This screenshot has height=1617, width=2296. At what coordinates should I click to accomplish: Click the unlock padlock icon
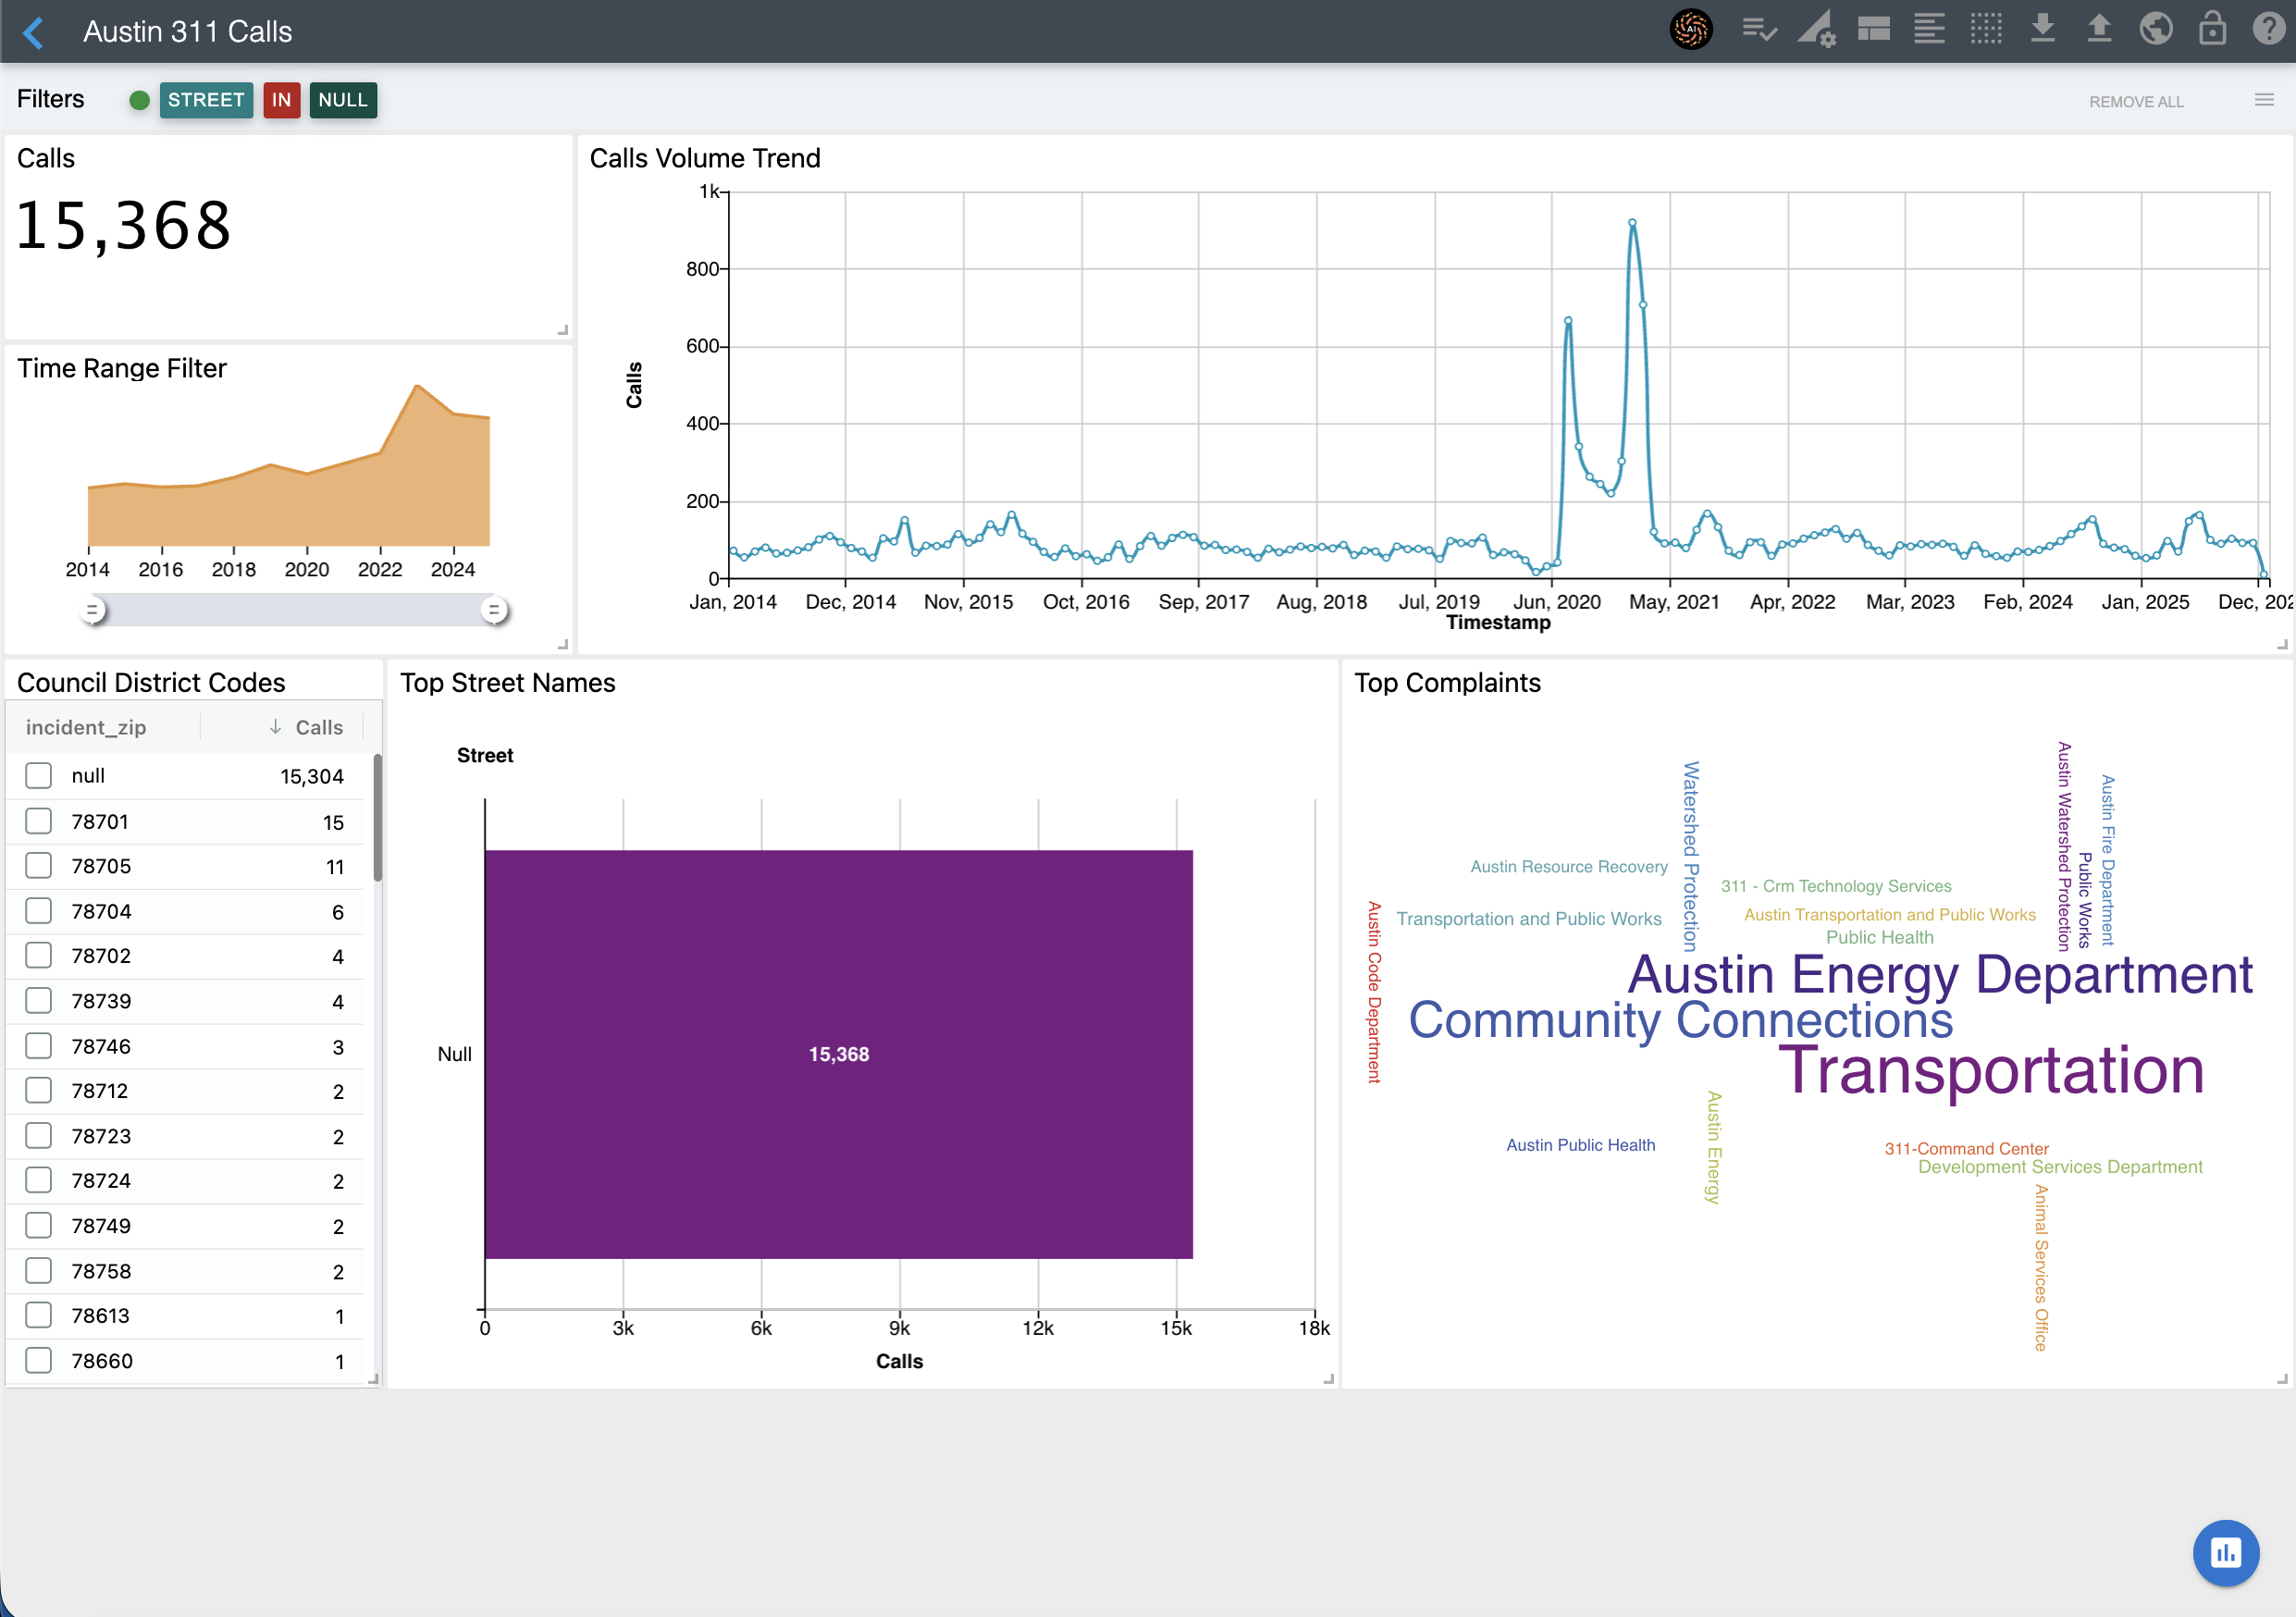[x=2212, y=30]
